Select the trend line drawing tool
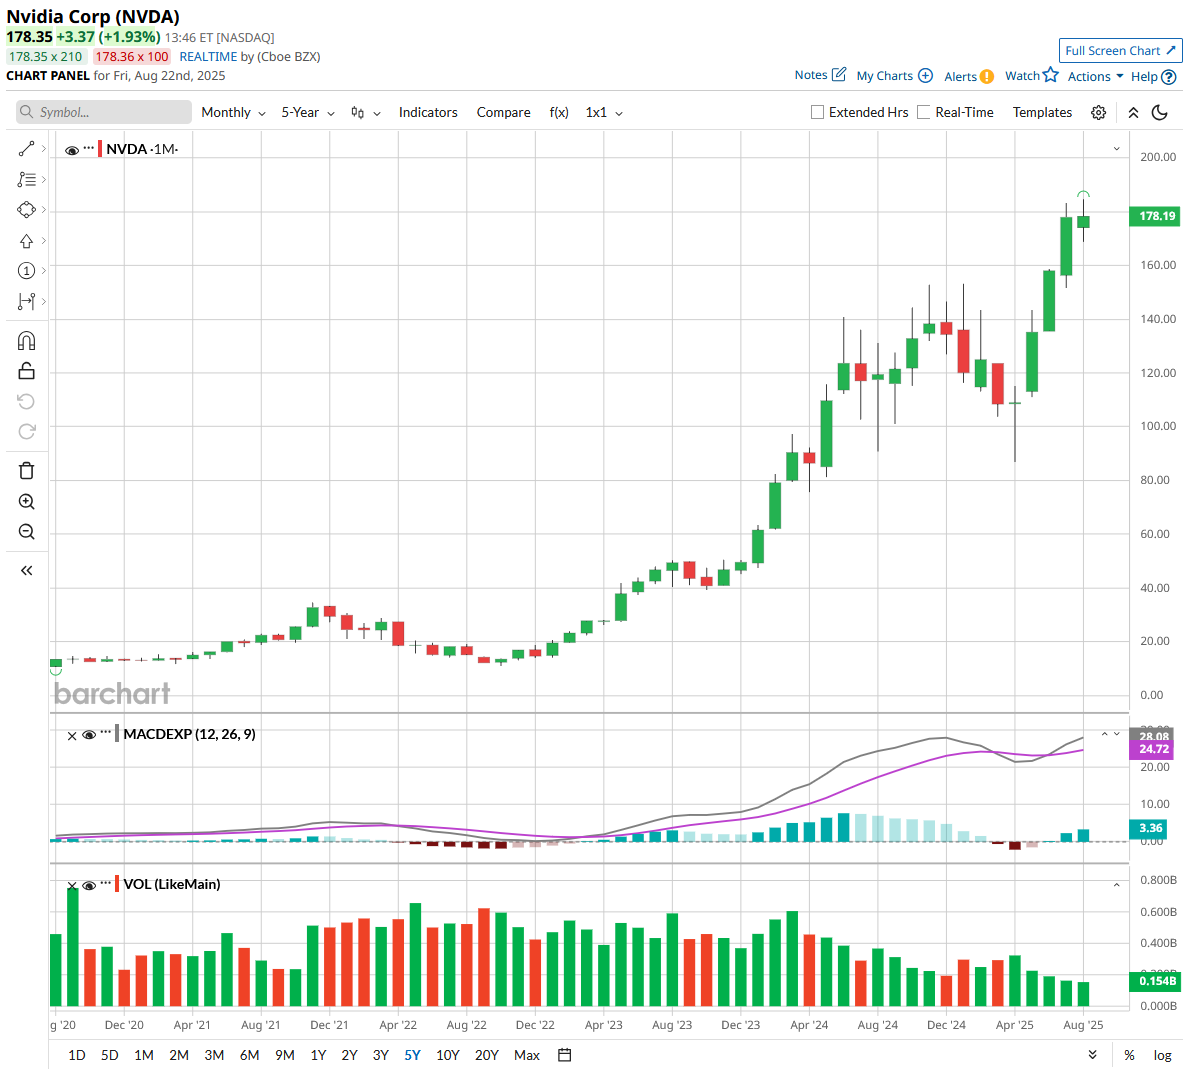This screenshot has width=1190, height=1078. click(x=26, y=149)
